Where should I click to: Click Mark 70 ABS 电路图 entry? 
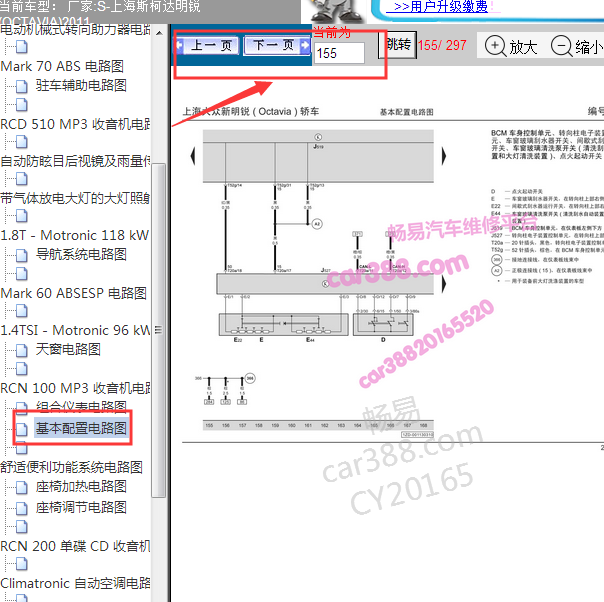[62, 66]
